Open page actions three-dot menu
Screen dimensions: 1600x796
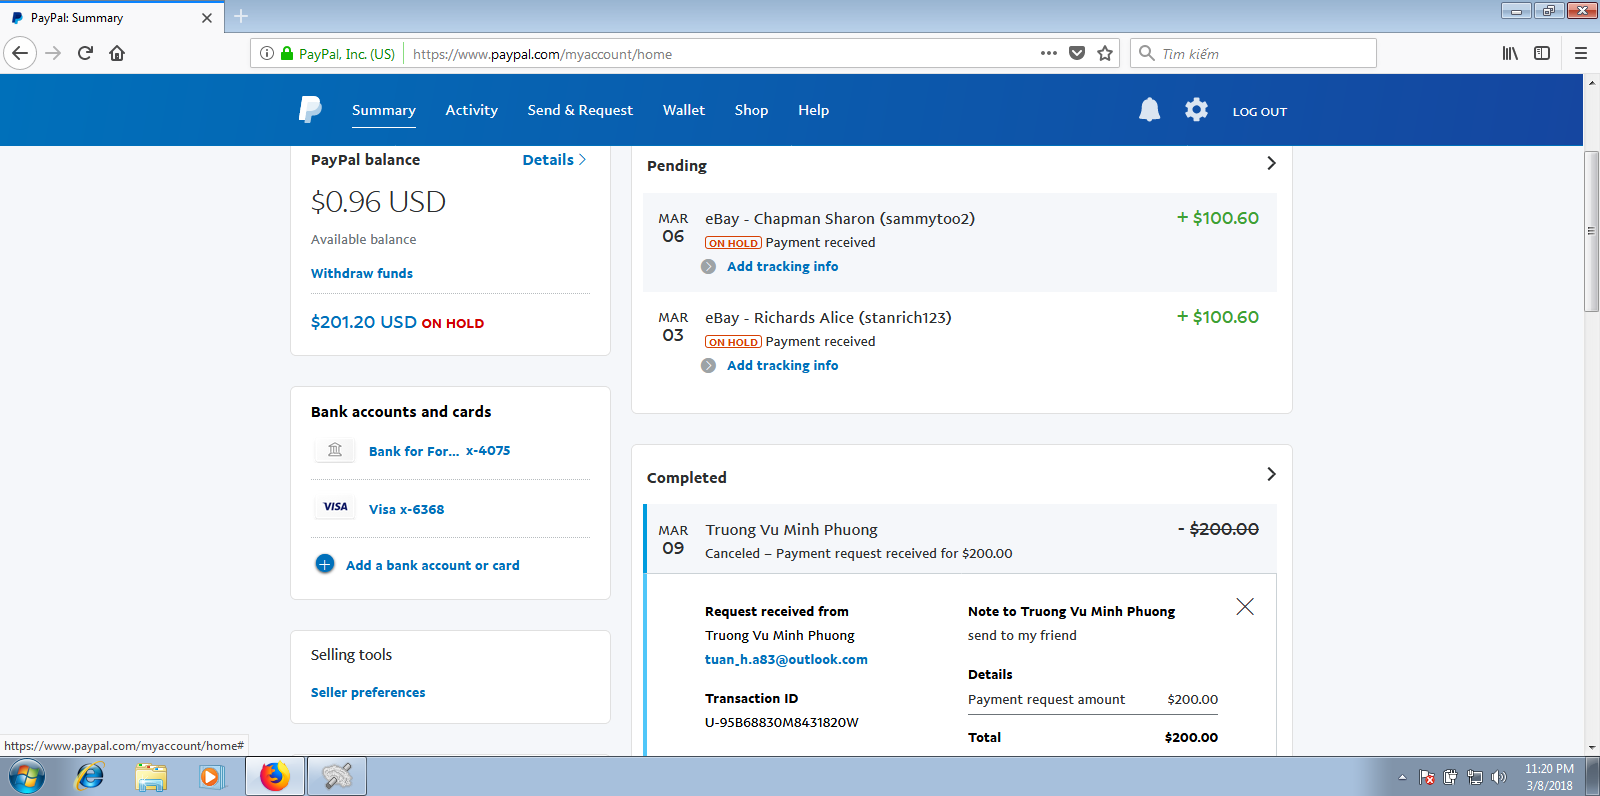tap(1048, 53)
